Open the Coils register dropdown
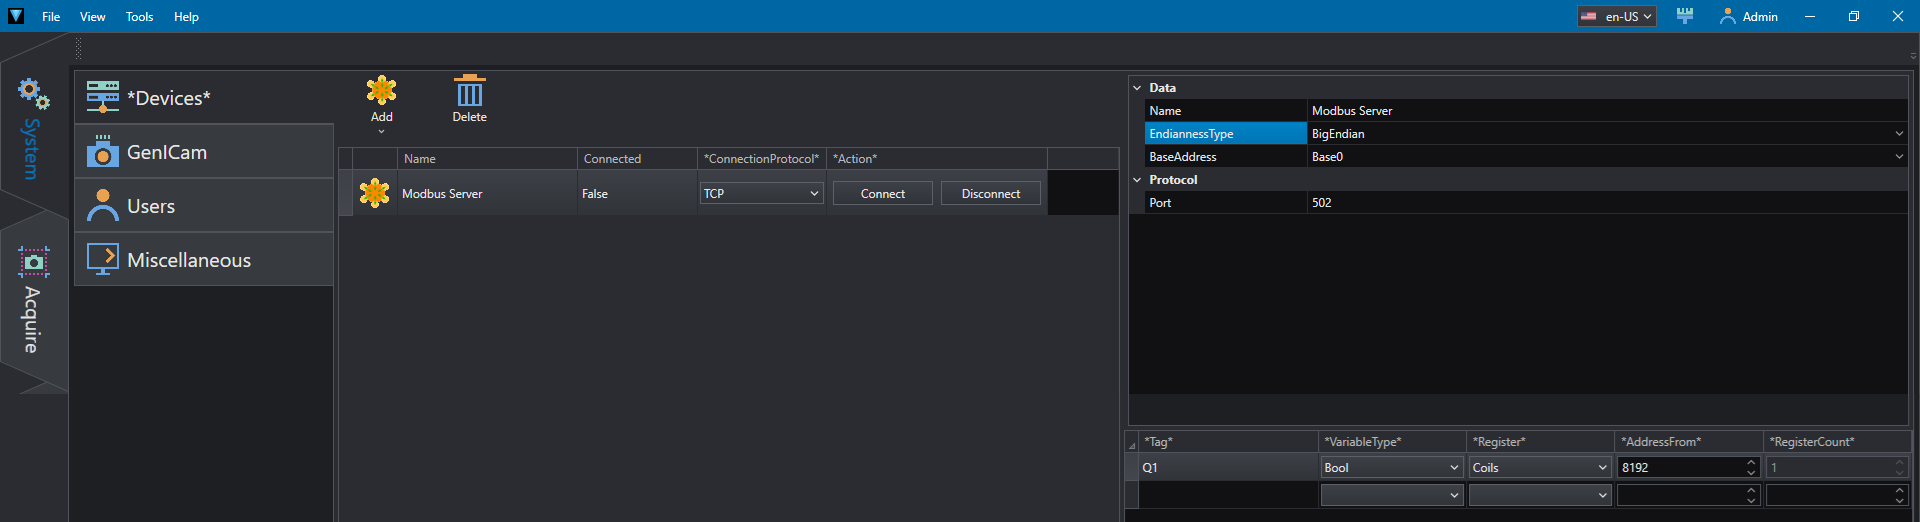The height and width of the screenshot is (522, 1920). (x=1539, y=467)
